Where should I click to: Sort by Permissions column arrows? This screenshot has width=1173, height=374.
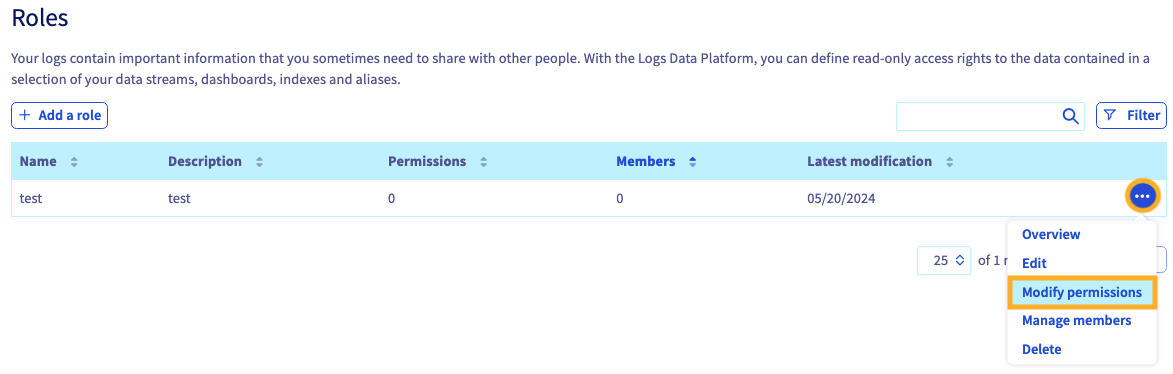click(484, 162)
